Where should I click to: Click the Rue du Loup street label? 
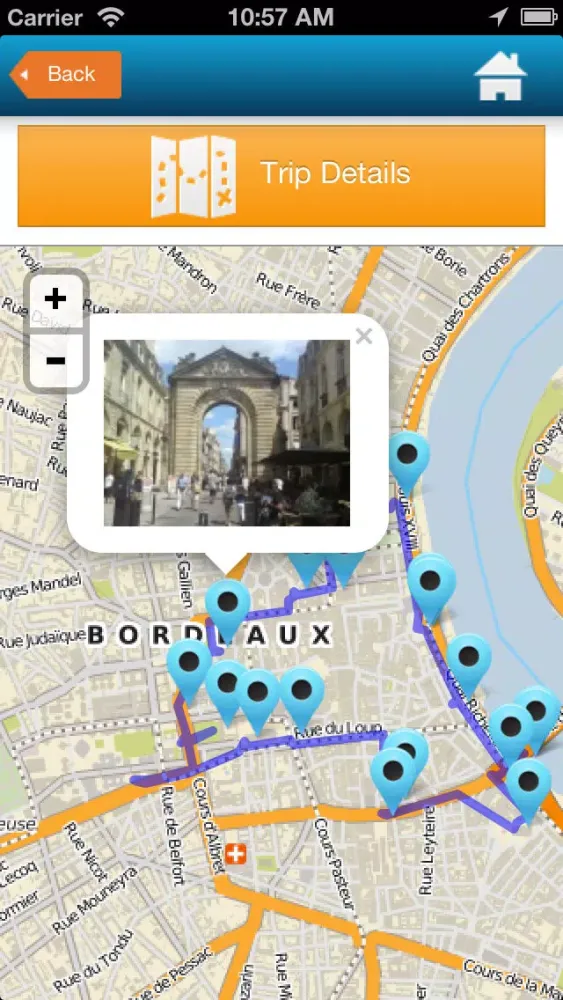tap(338, 729)
